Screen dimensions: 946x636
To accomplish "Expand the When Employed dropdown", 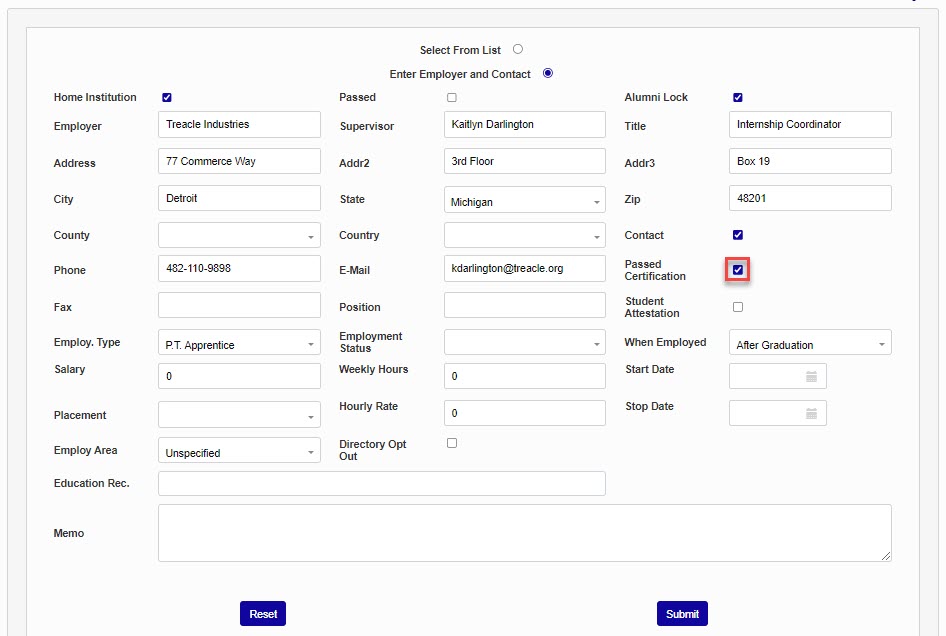I will click(x=810, y=345).
